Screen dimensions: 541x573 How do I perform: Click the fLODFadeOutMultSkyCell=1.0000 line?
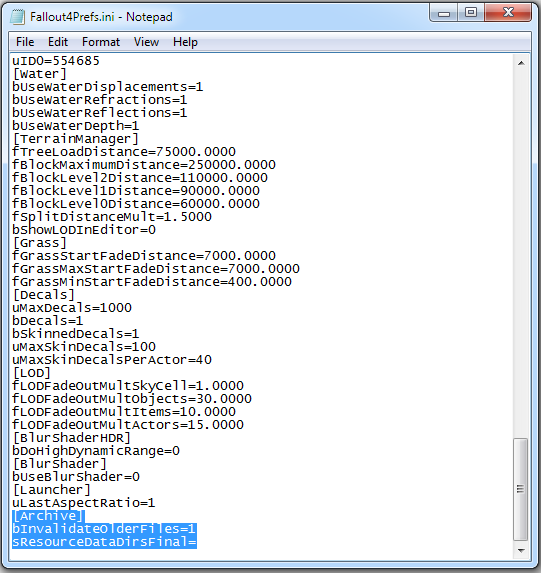(128, 386)
